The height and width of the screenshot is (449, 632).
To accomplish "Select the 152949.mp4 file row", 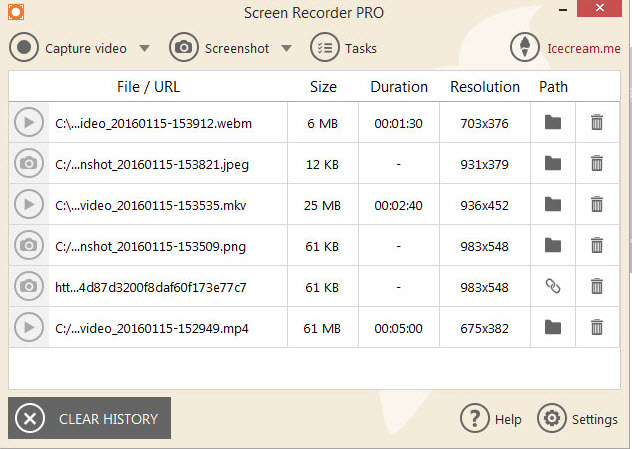I will [x=152, y=327].
